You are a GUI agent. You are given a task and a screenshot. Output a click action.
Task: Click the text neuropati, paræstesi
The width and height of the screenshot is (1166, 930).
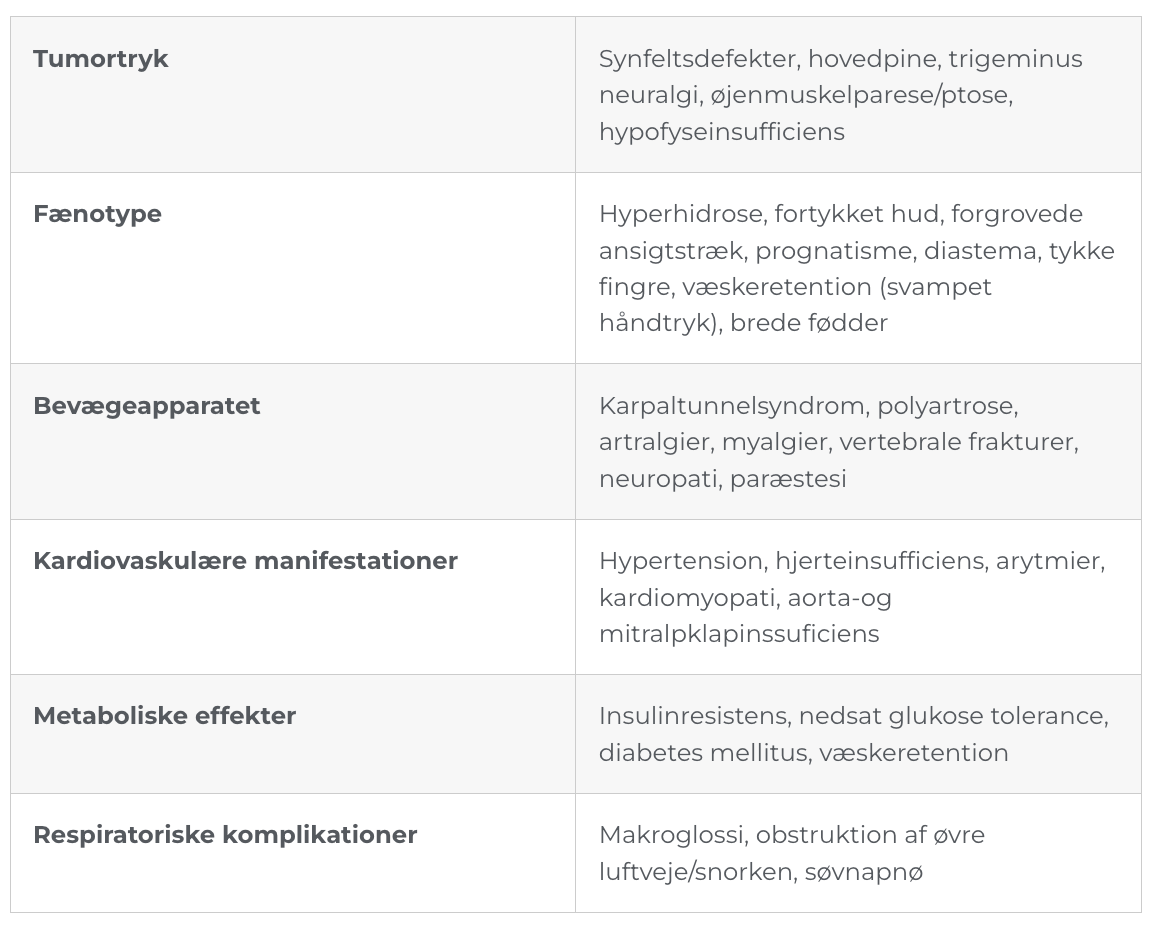click(722, 479)
